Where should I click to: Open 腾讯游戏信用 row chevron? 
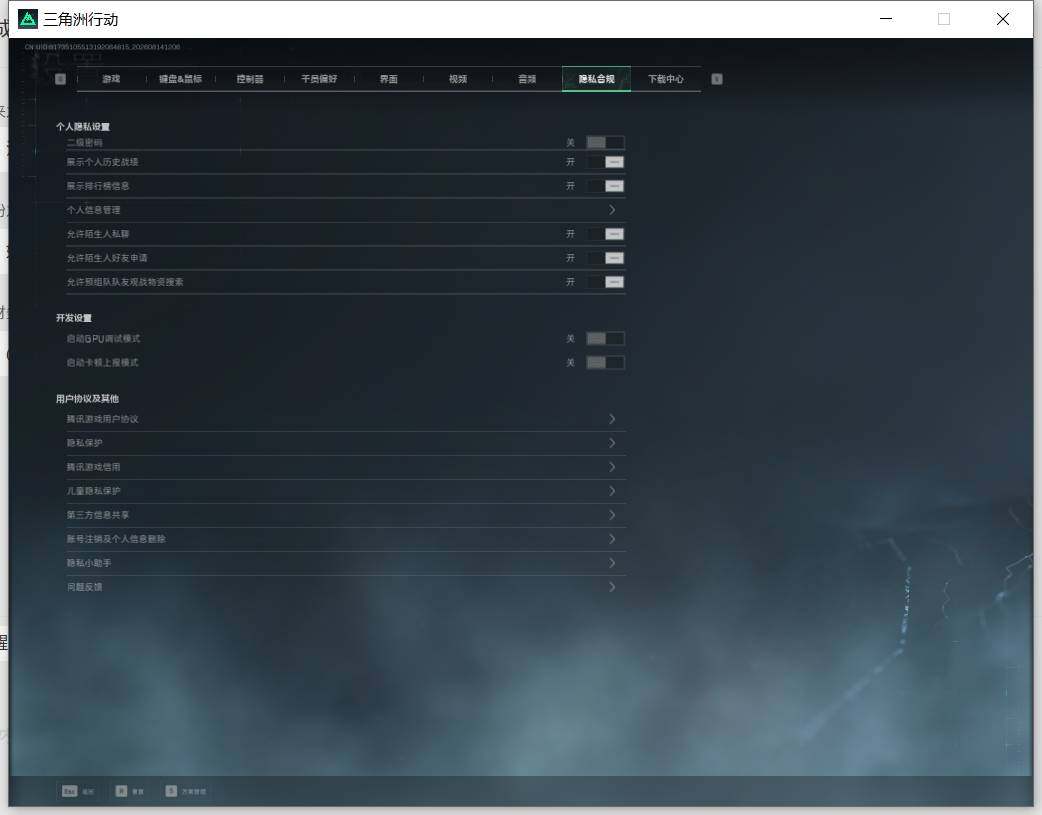click(612, 467)
